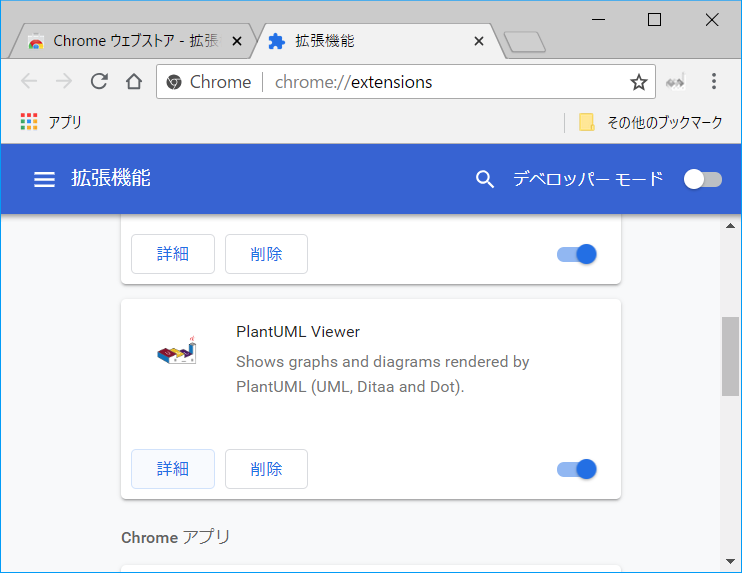The image size is (742, 573).
Task: Maximize the Chrome window
Action: (654, 20)
